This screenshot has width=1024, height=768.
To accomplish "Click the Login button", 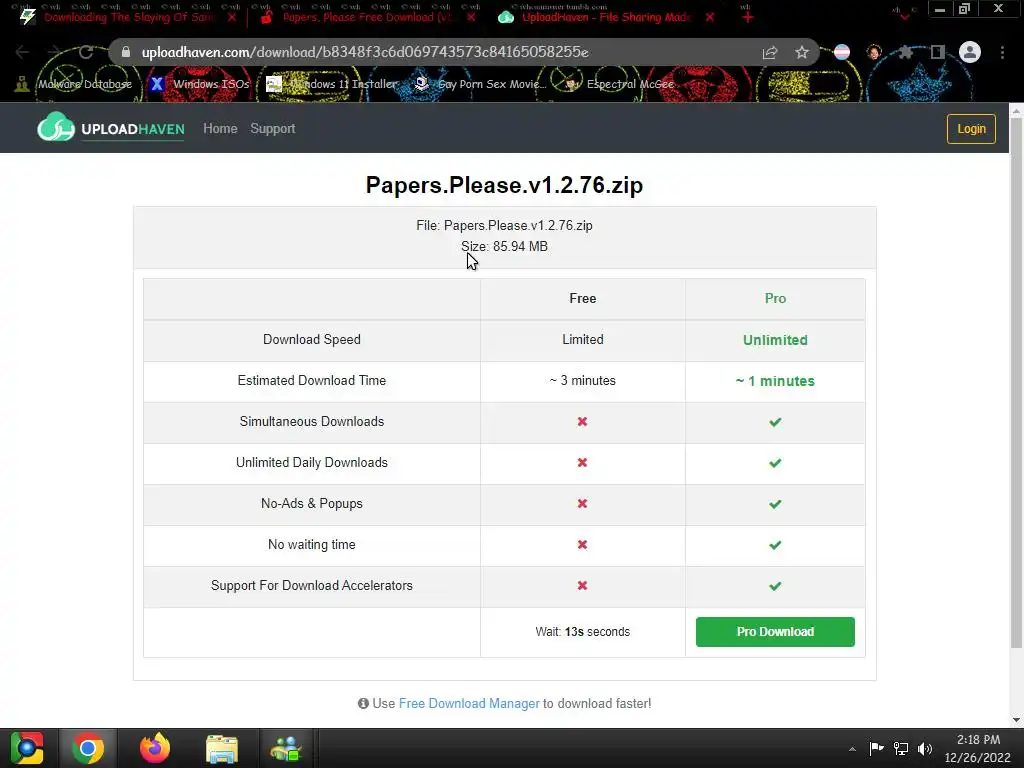I will click(x=971, y=129).
